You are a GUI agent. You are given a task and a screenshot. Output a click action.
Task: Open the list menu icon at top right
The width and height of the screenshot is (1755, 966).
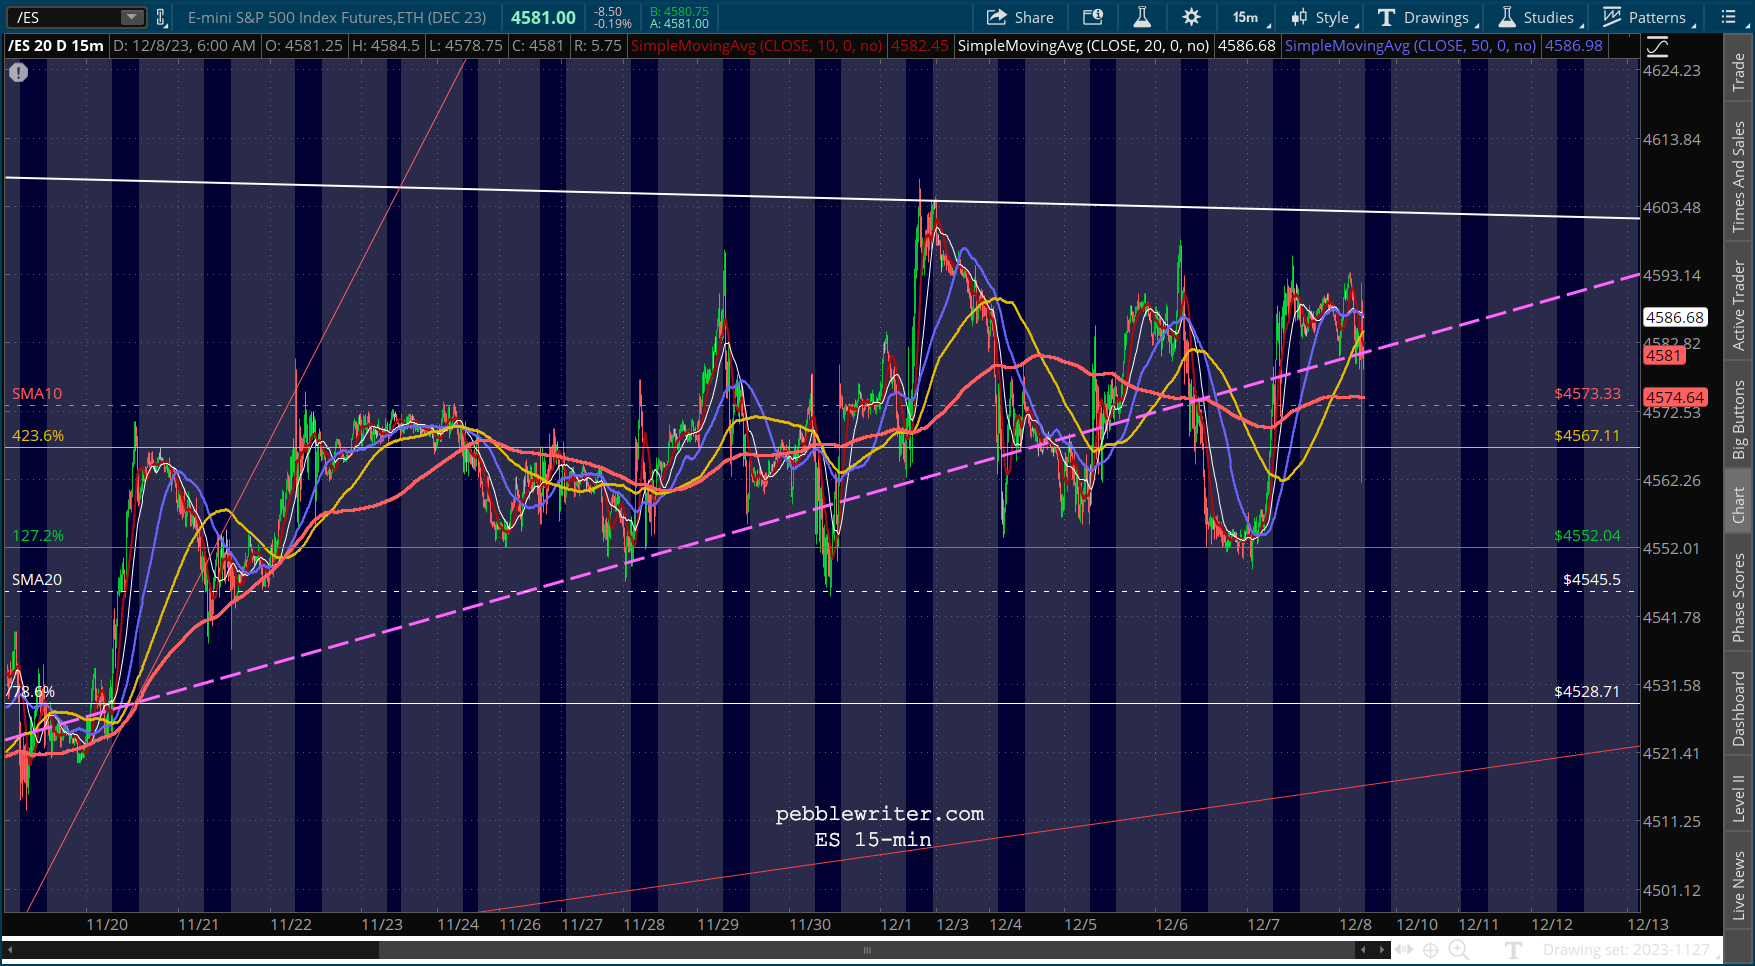[x=1728, y=17]
